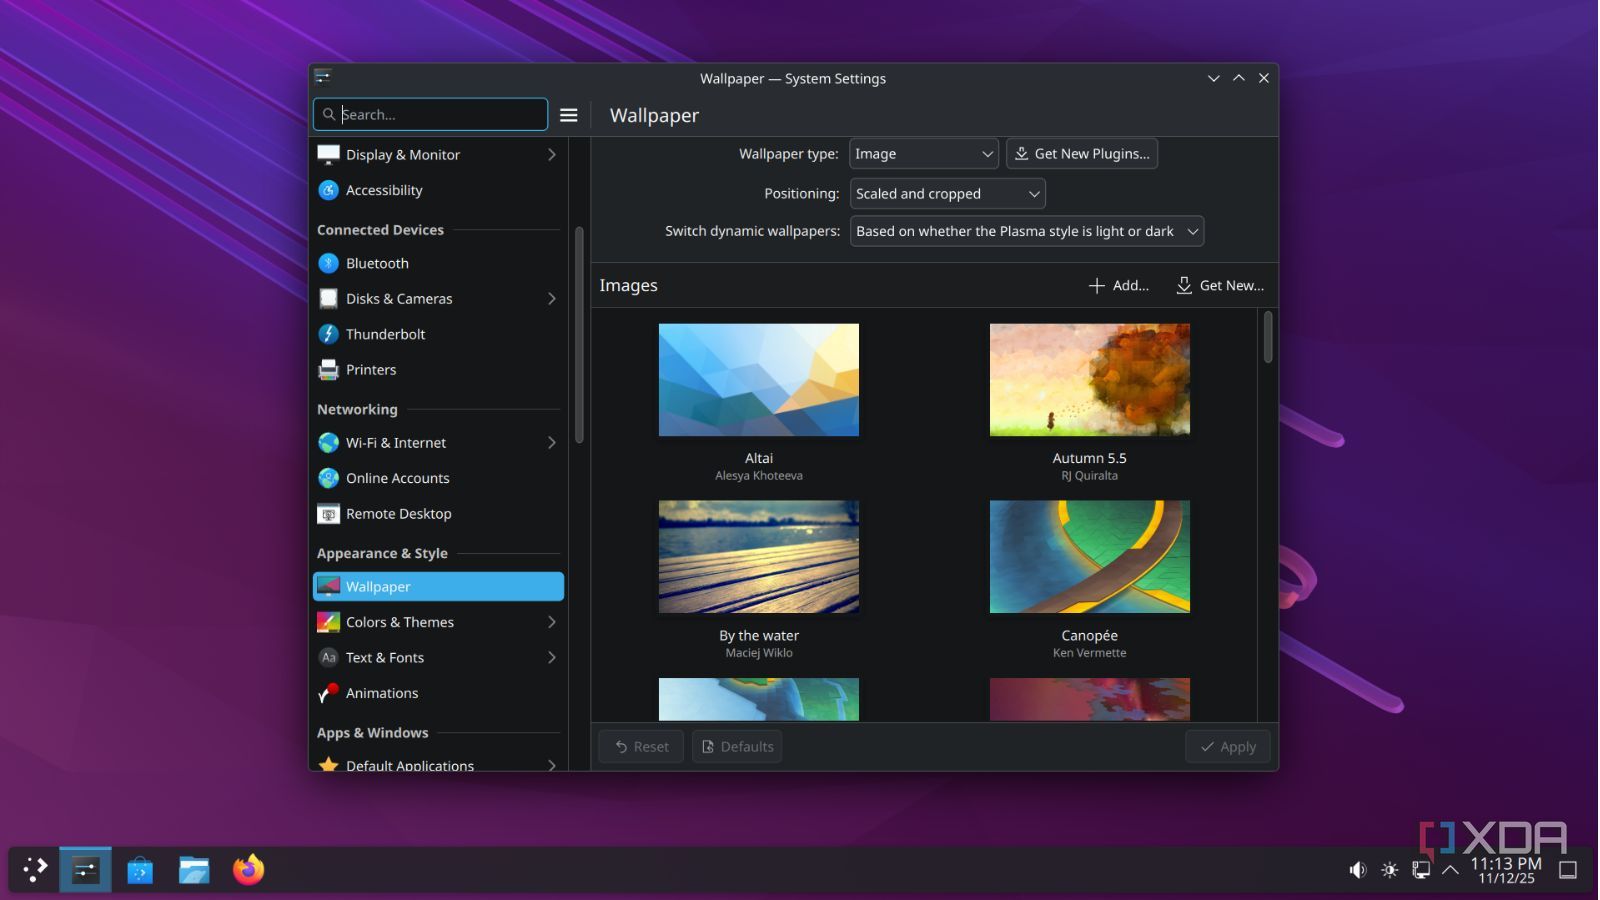This screenshot has width=1600, height=900.
Task: Click the sidebar scrollbar
Action: [x=579, y=335]
